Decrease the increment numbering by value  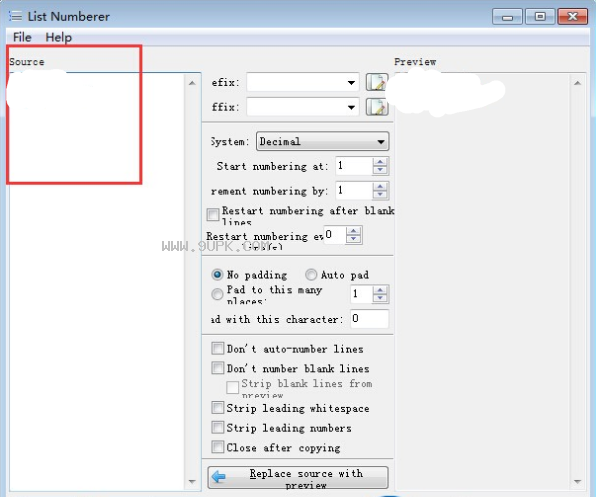pos(380,195)
